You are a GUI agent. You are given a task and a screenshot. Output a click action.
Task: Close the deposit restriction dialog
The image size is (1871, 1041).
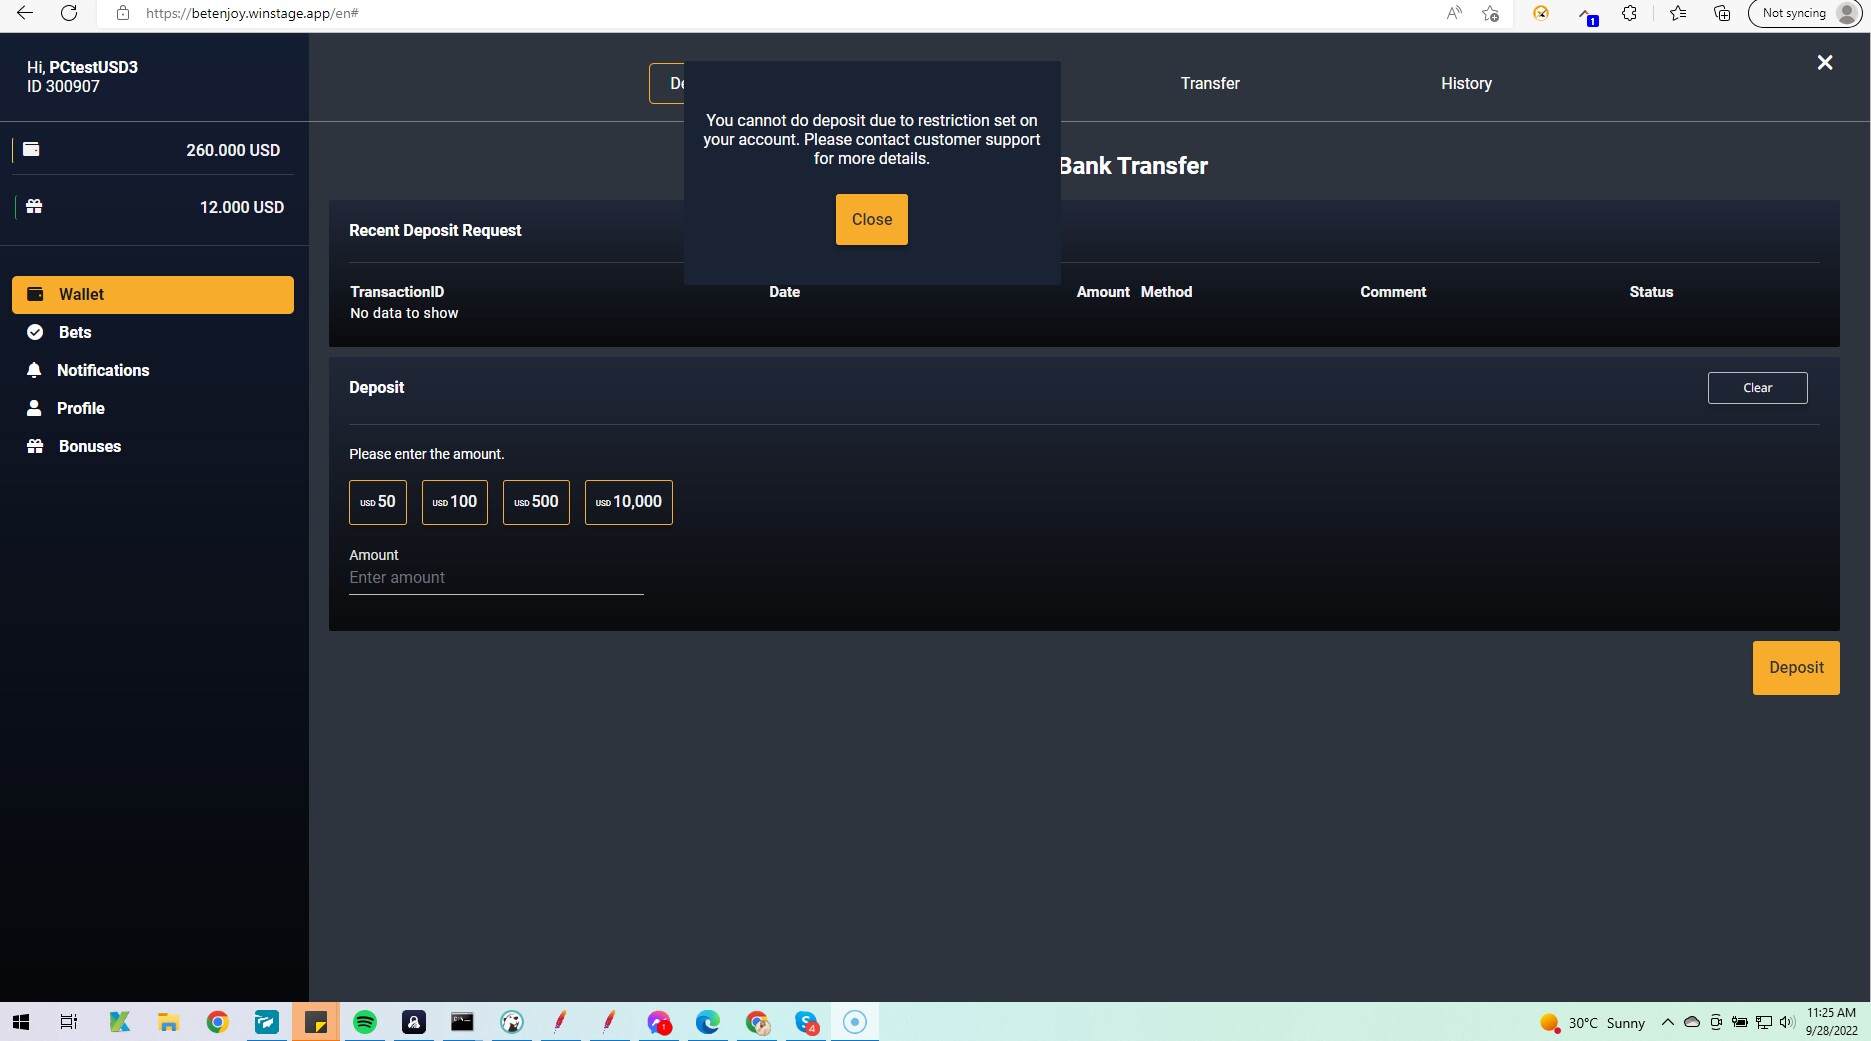coord(870,219)
